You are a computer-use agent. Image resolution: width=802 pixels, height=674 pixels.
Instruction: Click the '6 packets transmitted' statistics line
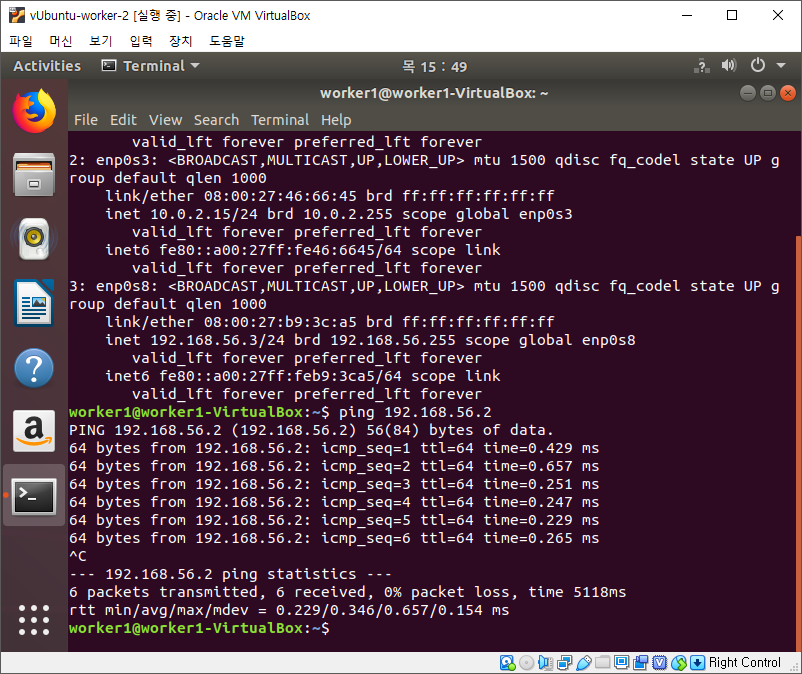(348, 592)
